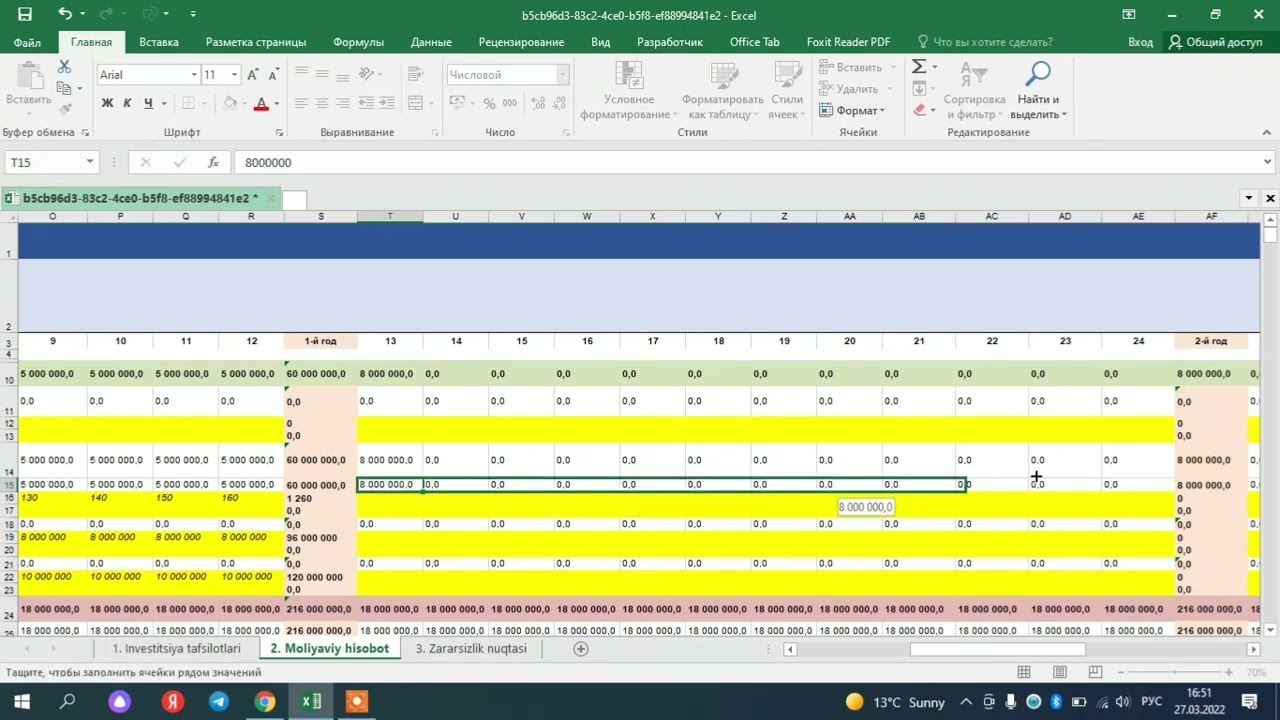This screenshot has height=720, width=1280.
Task: Open the Файл menu
Action: pos(27,42)
